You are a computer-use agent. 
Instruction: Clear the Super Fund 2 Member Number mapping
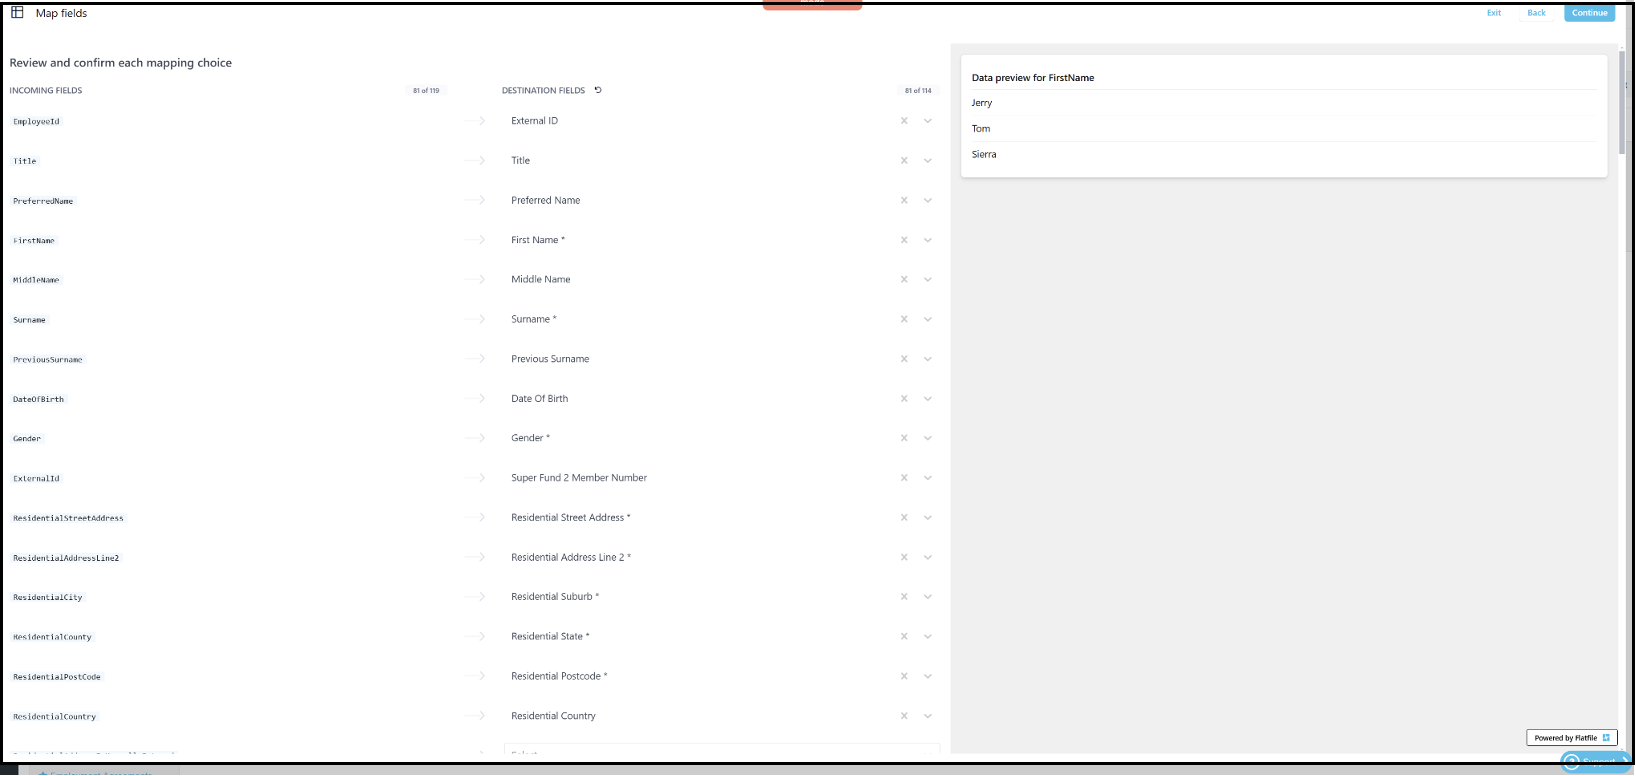click(904, 478)
